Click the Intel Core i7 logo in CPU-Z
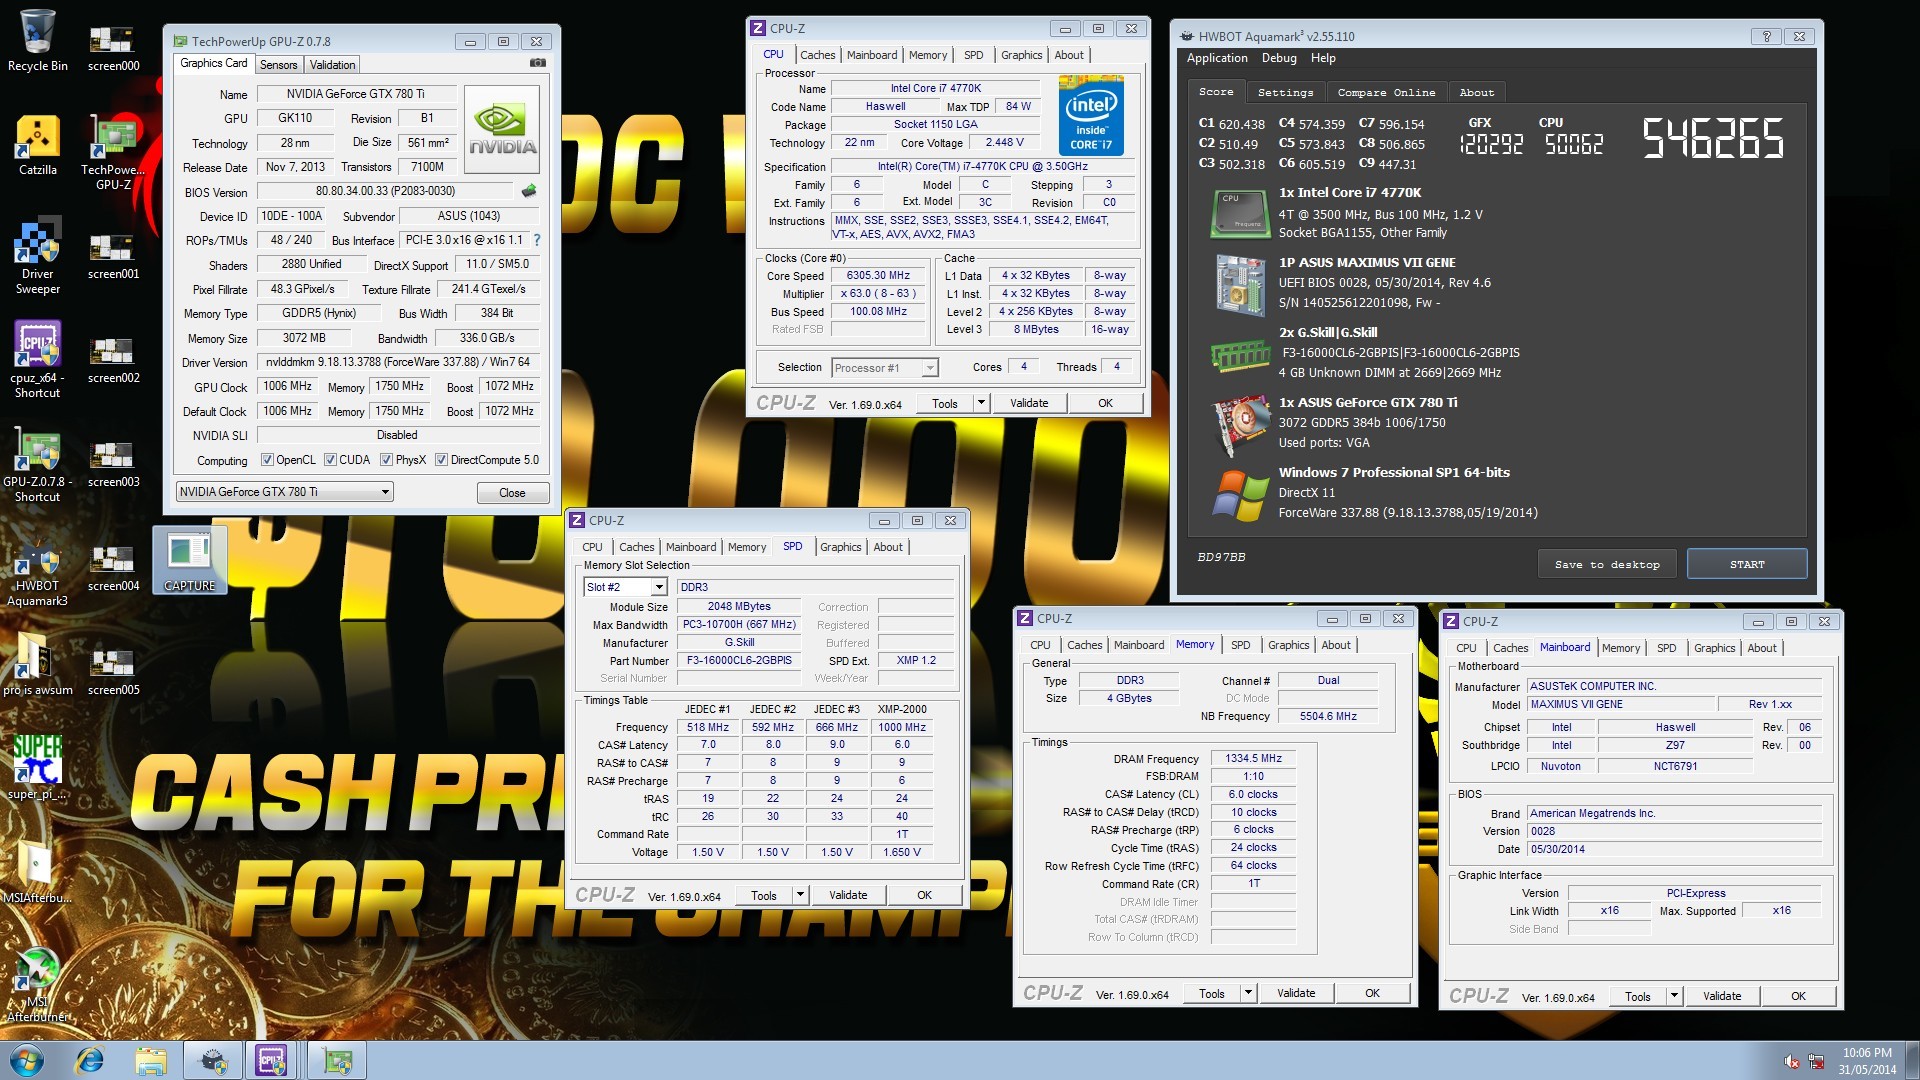1920x1080 pixels. [x=1091, y=116]
